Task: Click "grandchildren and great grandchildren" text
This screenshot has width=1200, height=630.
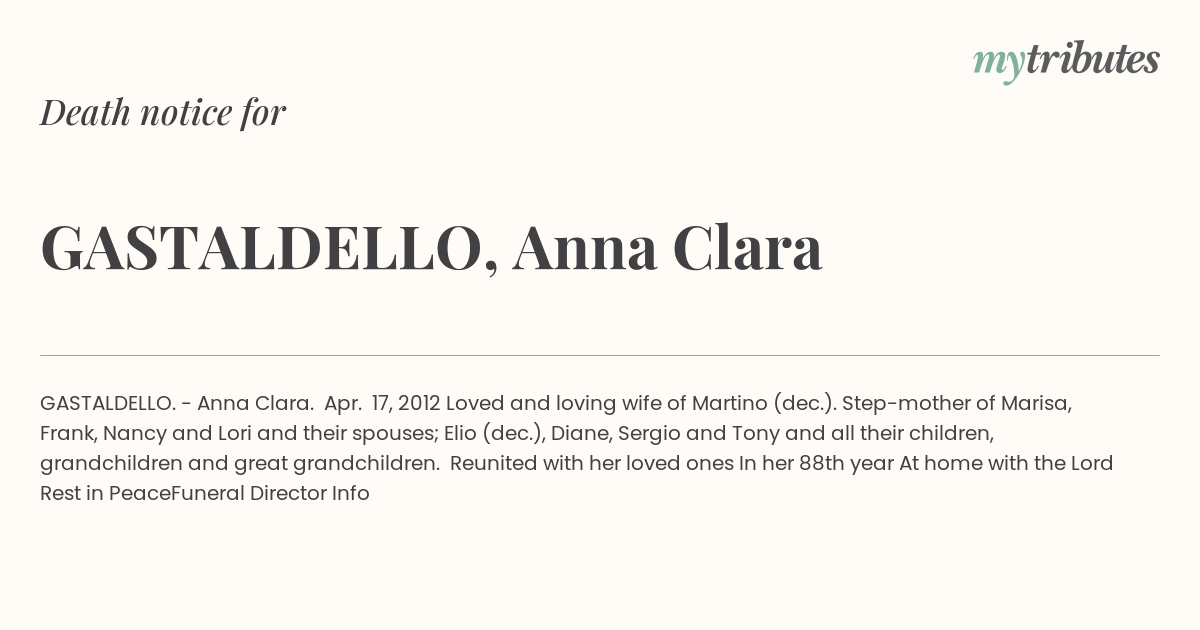Action: pyautogui.click(x=240, y=463)
